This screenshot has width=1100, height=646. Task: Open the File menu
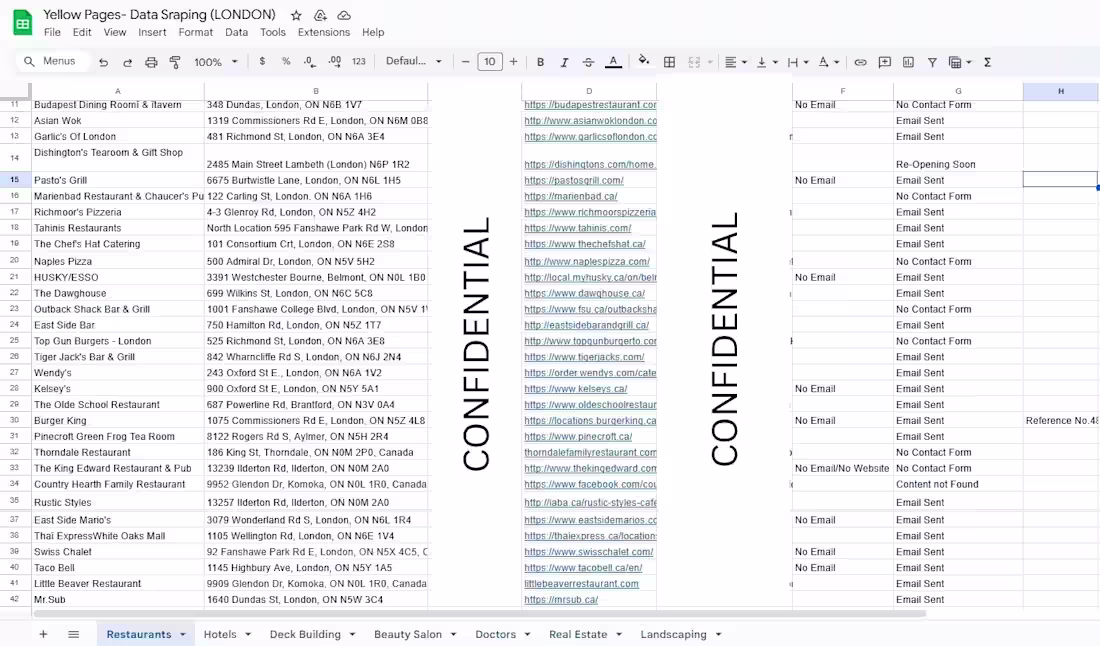click(52, 32)
